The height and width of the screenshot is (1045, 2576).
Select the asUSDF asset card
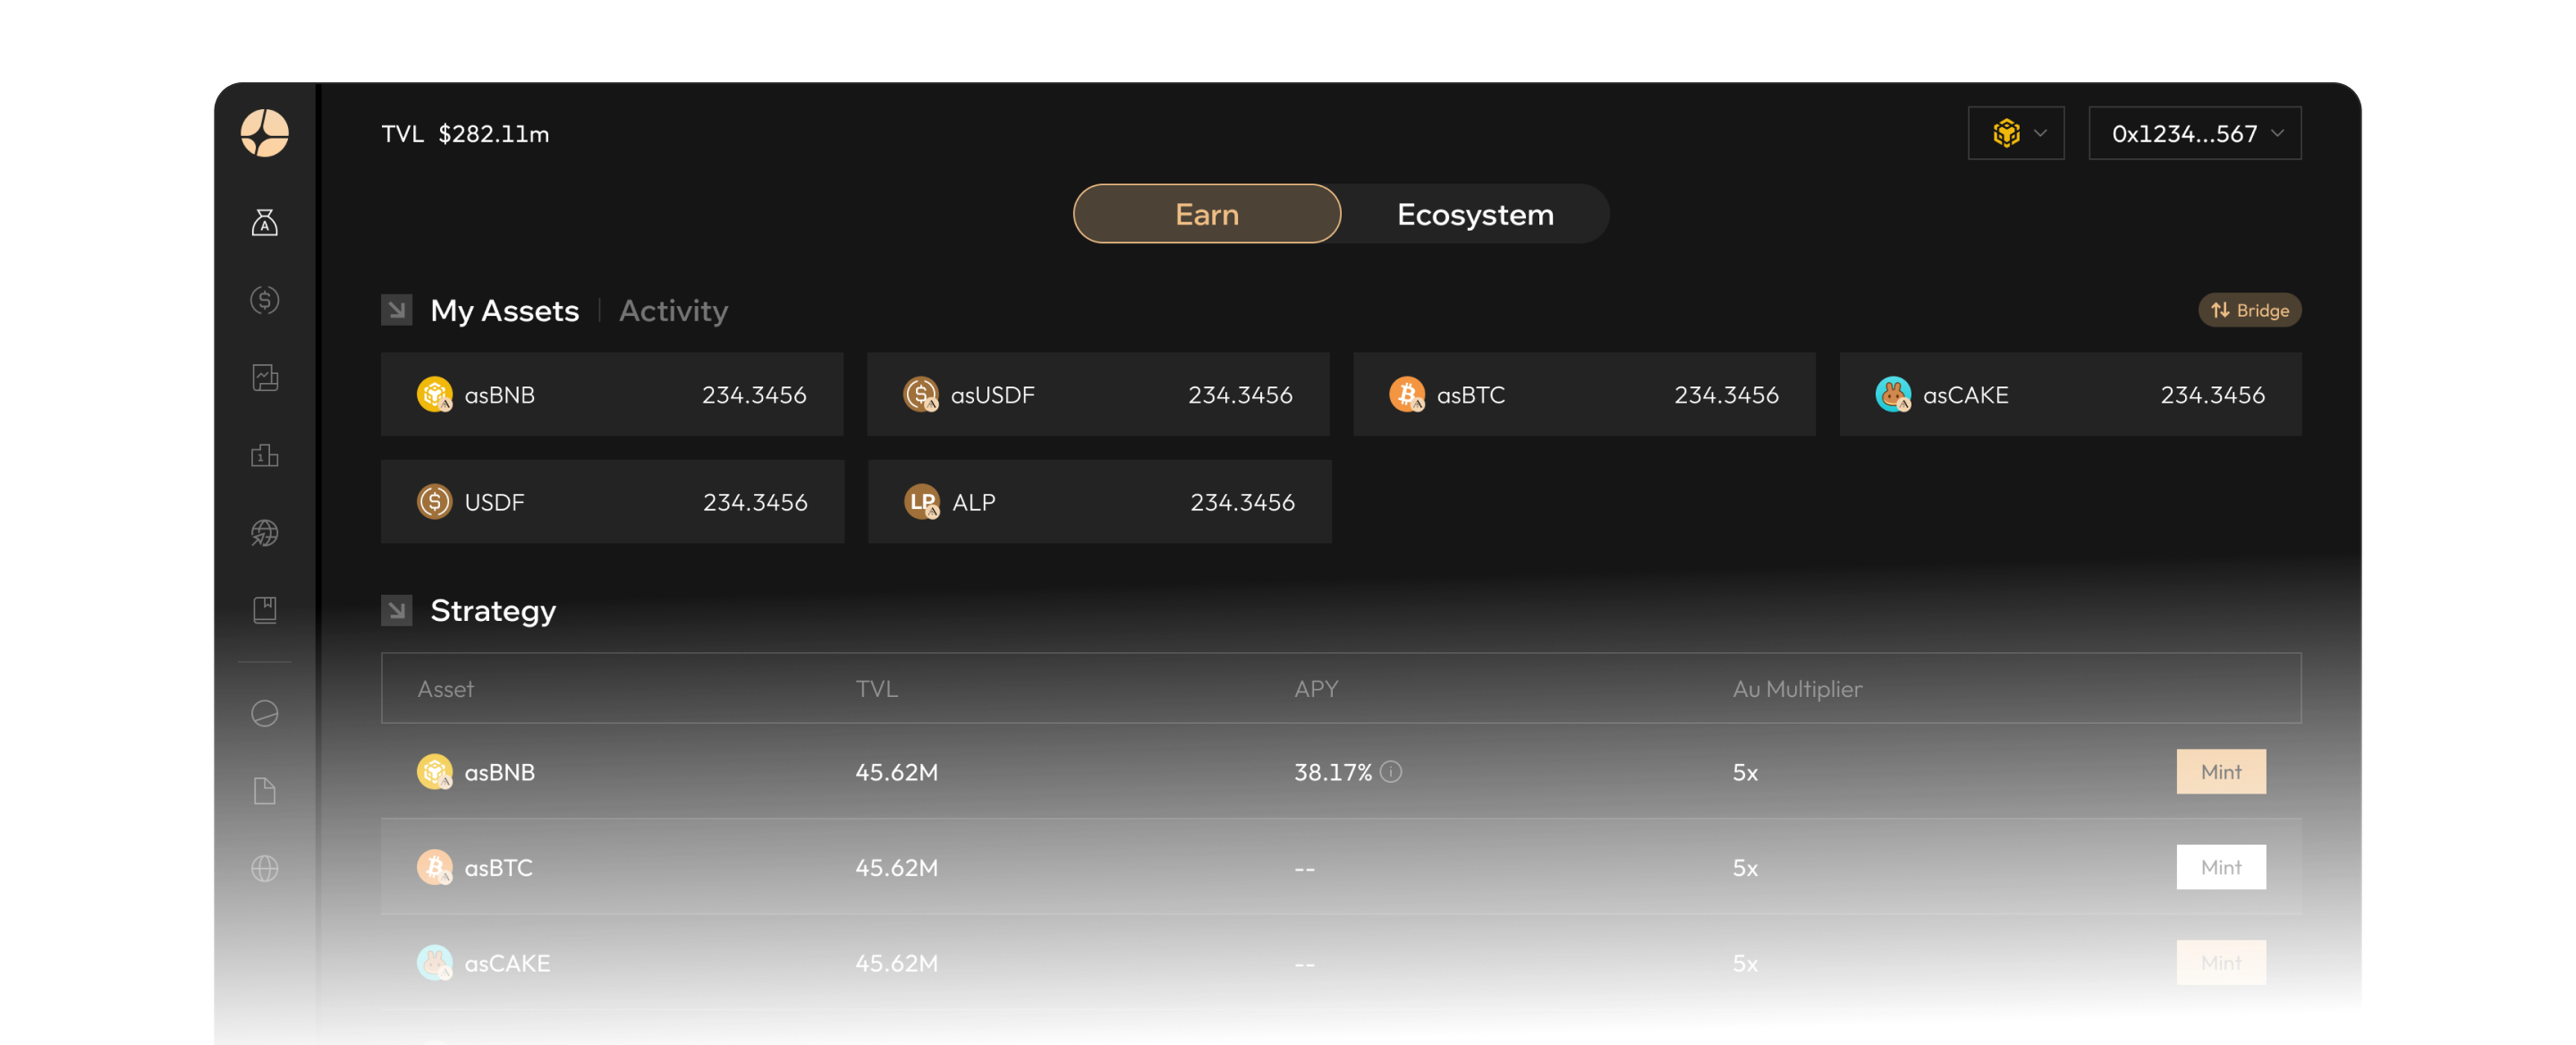pos(1097,394)
